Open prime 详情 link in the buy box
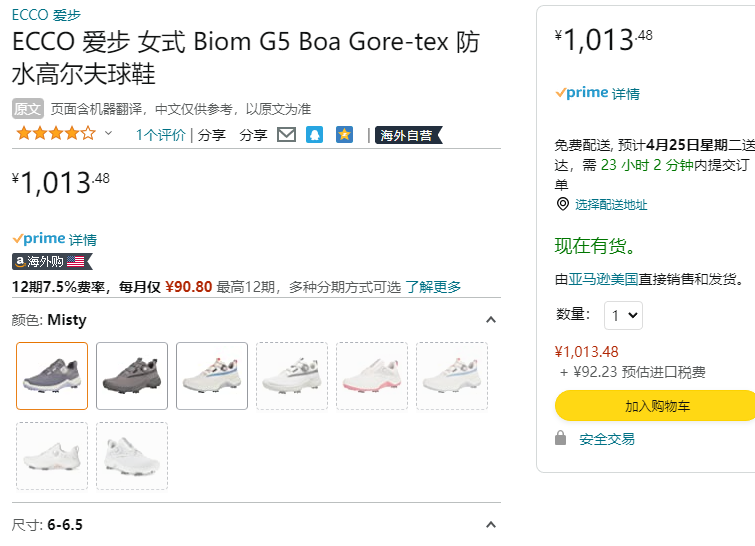This screenshot has height=546, width=755. pos(625,93)
